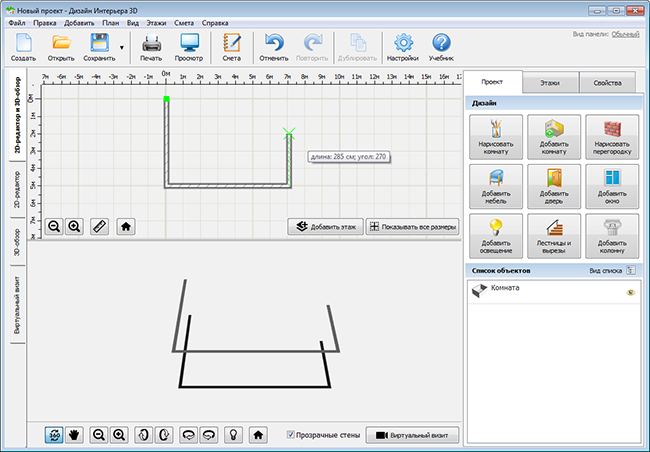The image size is (650, 452).
Task: Click Добавить дверь button
Action: (x=554, y=187)
